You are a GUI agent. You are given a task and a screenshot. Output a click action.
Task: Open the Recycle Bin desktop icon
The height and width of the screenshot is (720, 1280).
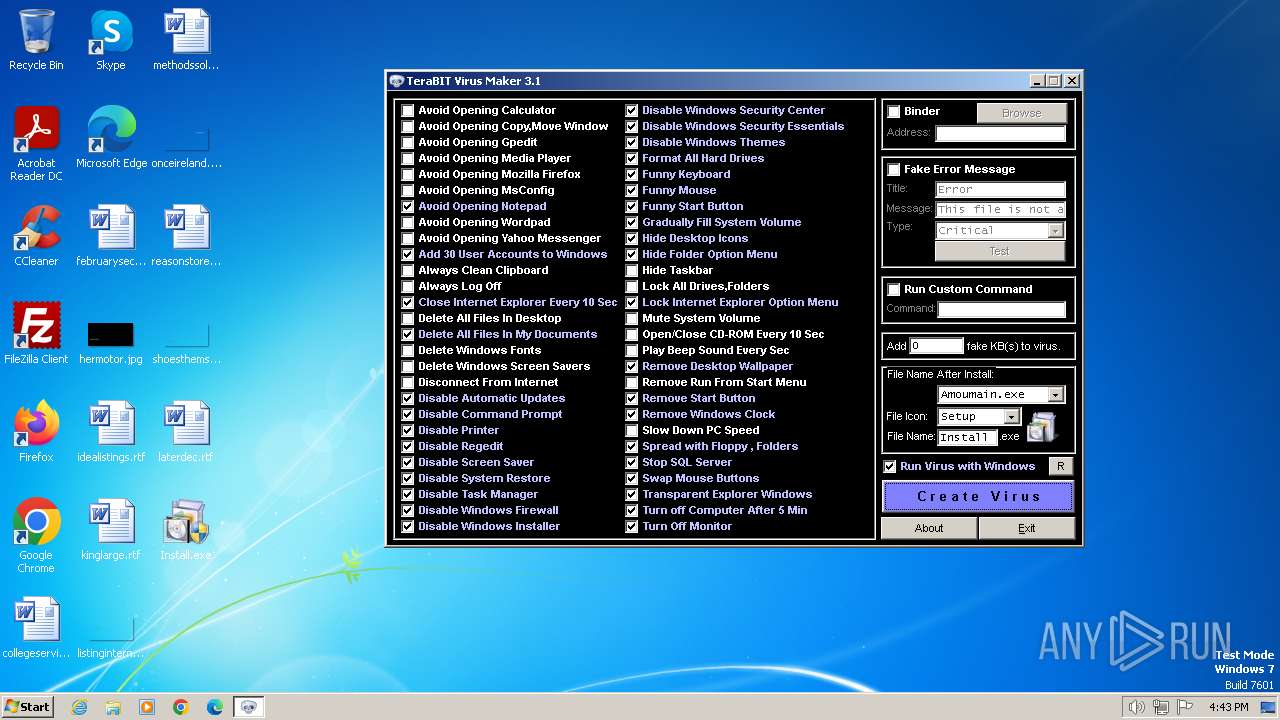(x=36, y=40)
